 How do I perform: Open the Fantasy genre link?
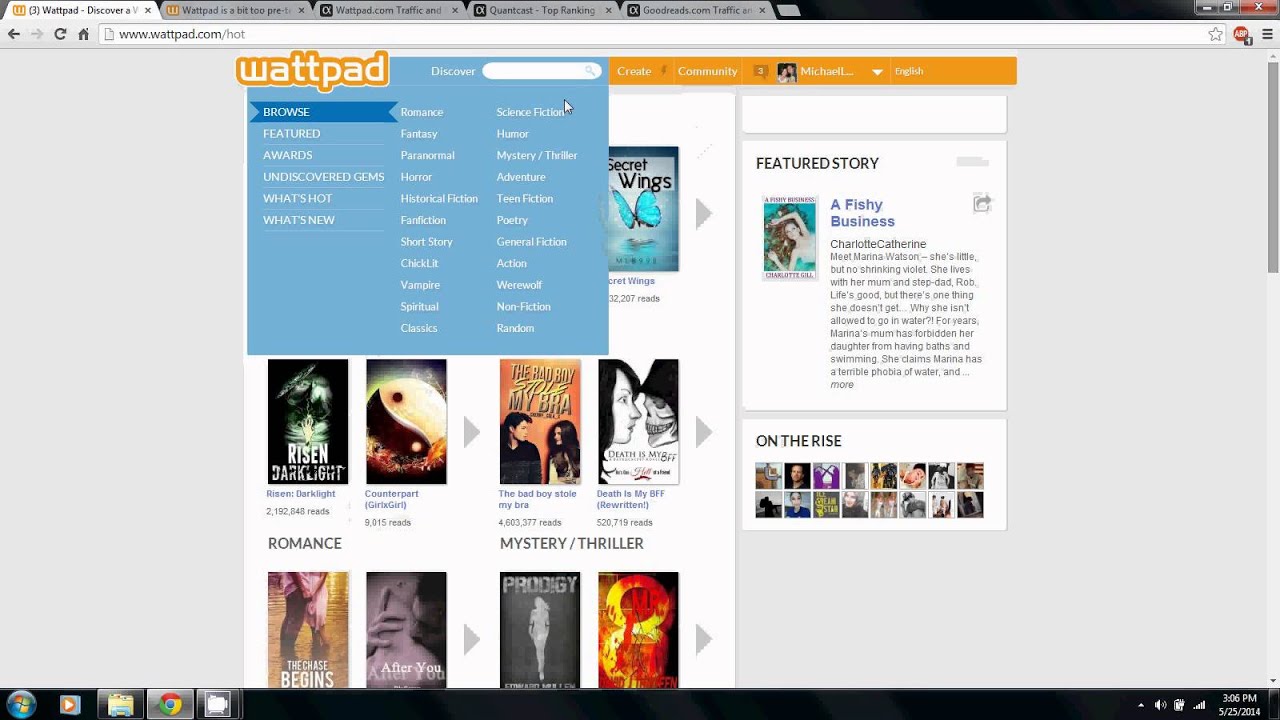point(419,134)
